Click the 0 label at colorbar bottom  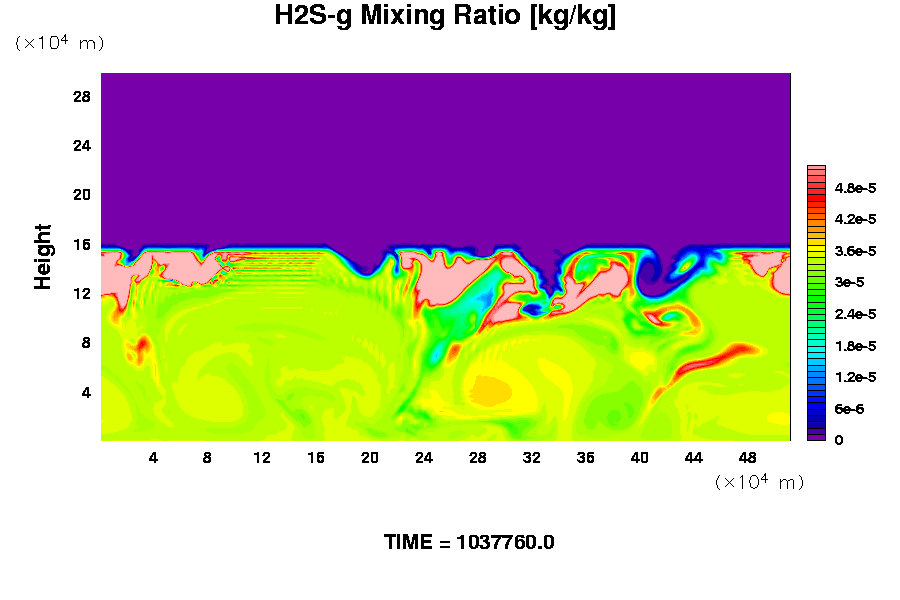point(838,440)
